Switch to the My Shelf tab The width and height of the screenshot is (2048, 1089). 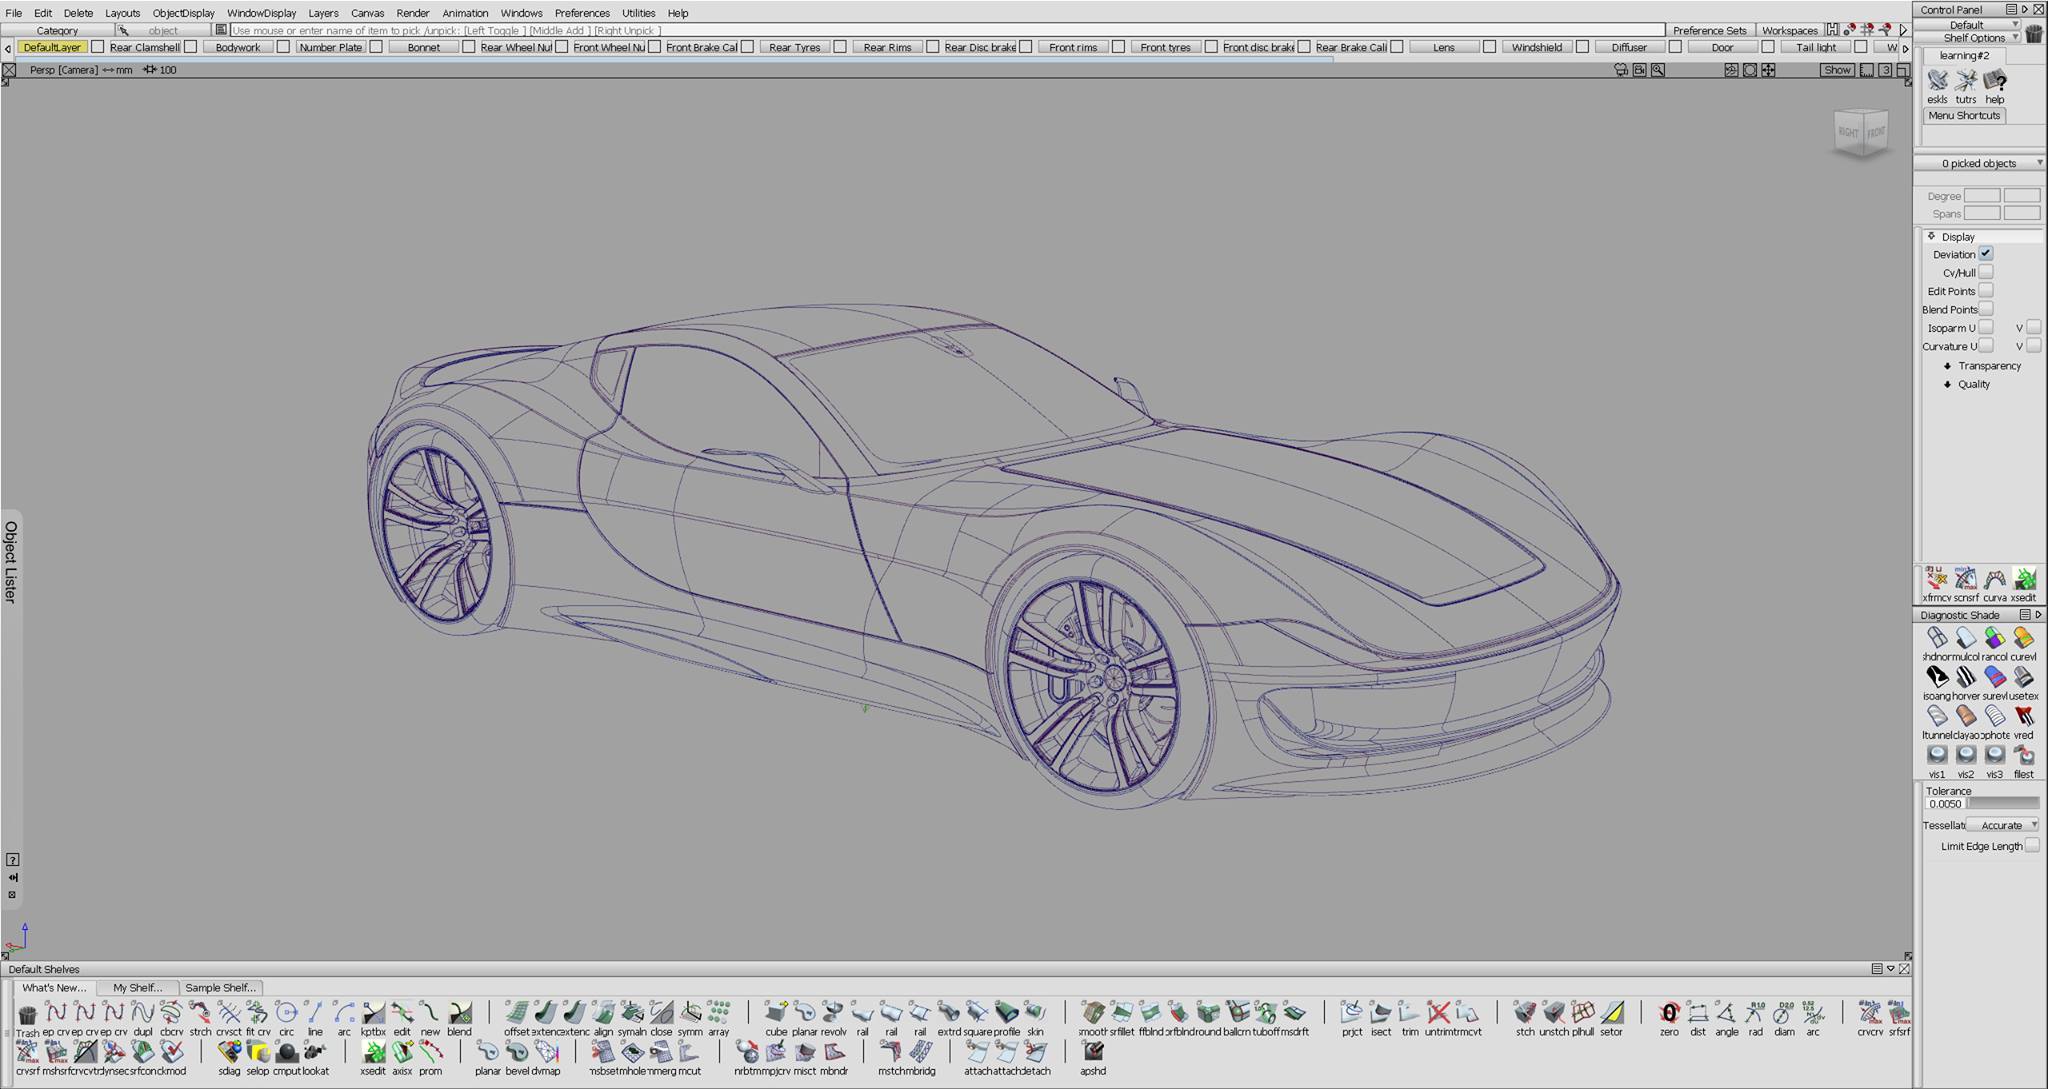[x=137, y=987]
